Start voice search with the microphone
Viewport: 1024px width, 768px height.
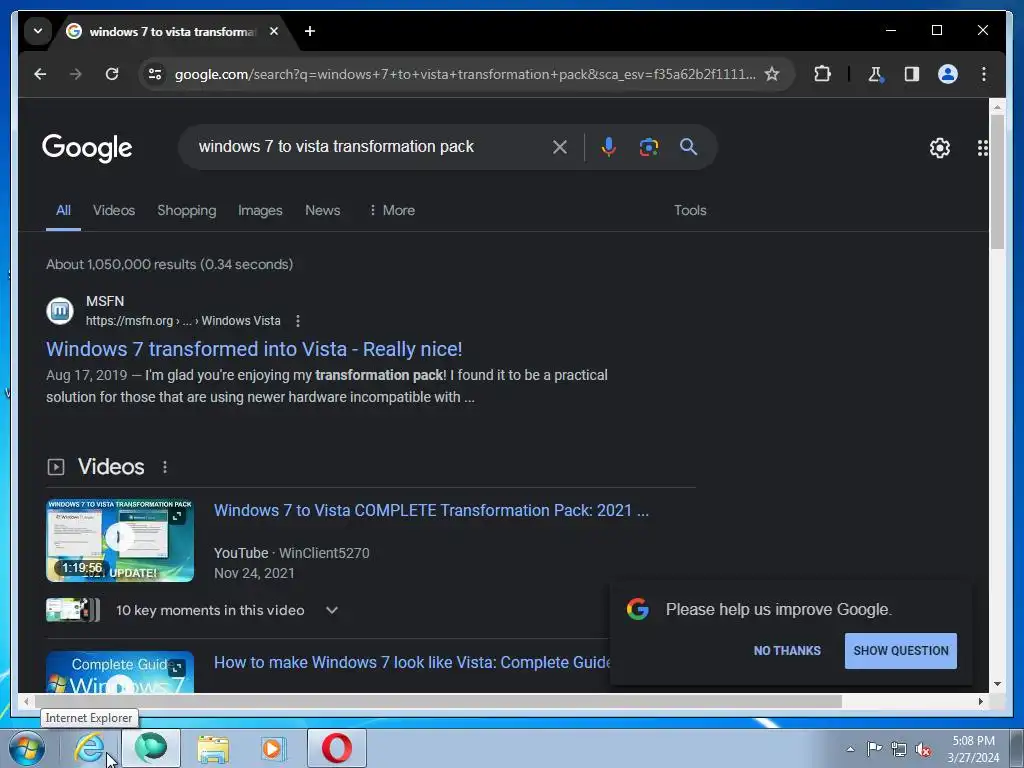click(x=609, y=147)
